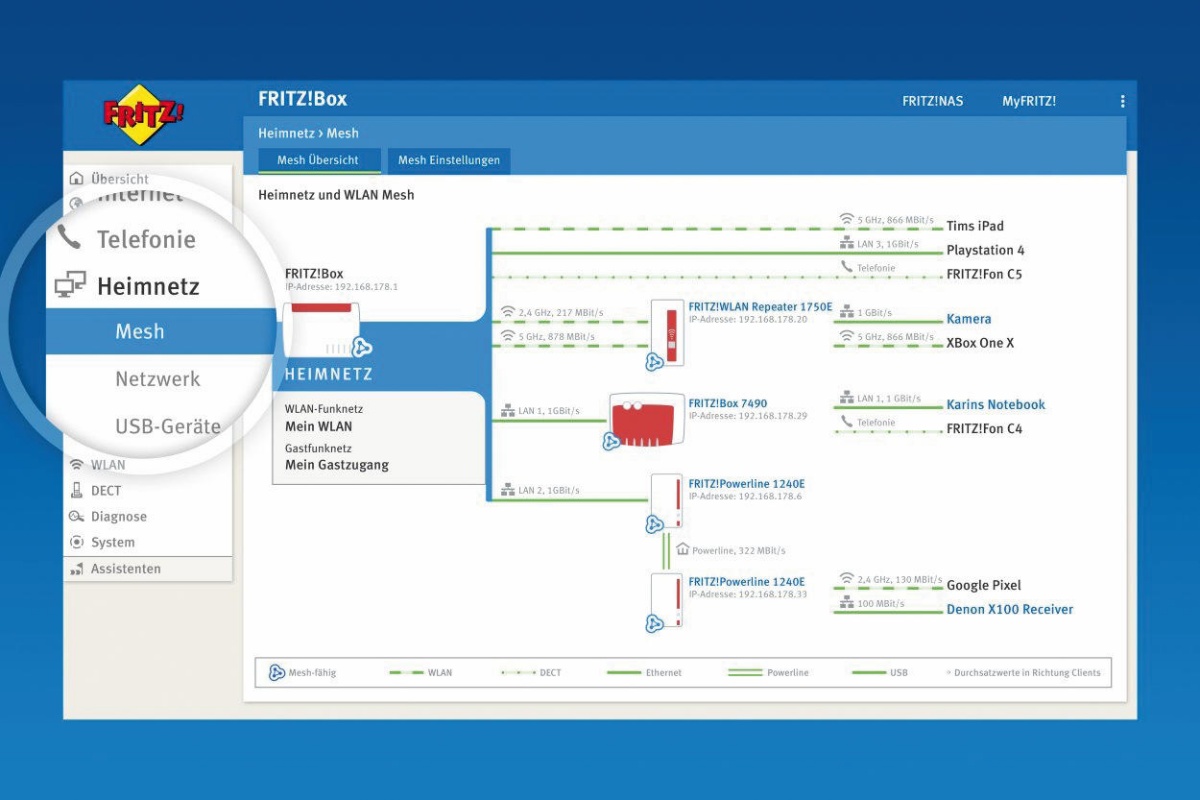Click the Google Pixel device name
1200x800 pixels.
984,585
